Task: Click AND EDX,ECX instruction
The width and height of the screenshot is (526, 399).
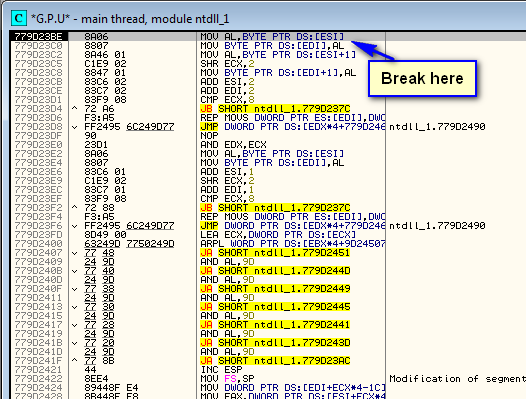Action: pos(233,145)
